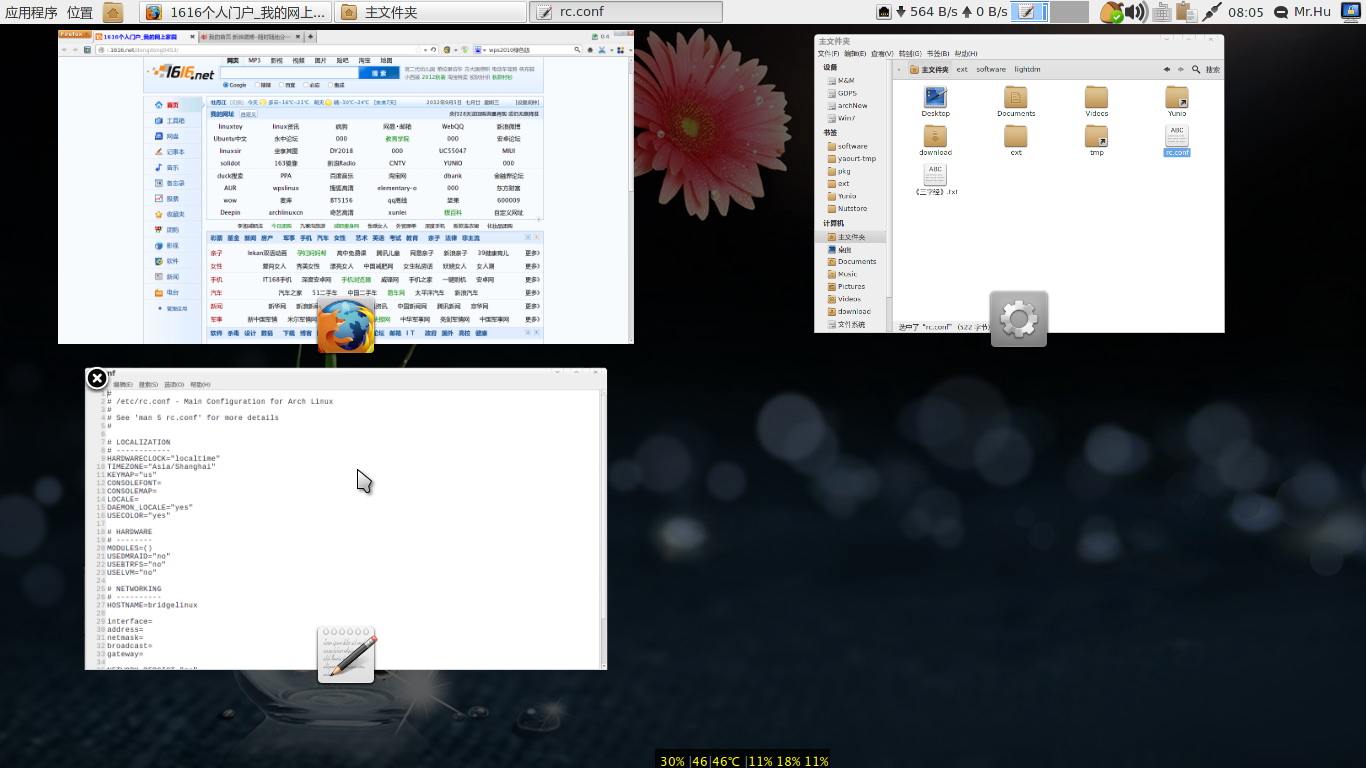Open the 应用程序 panel menu

coord(31,13)
